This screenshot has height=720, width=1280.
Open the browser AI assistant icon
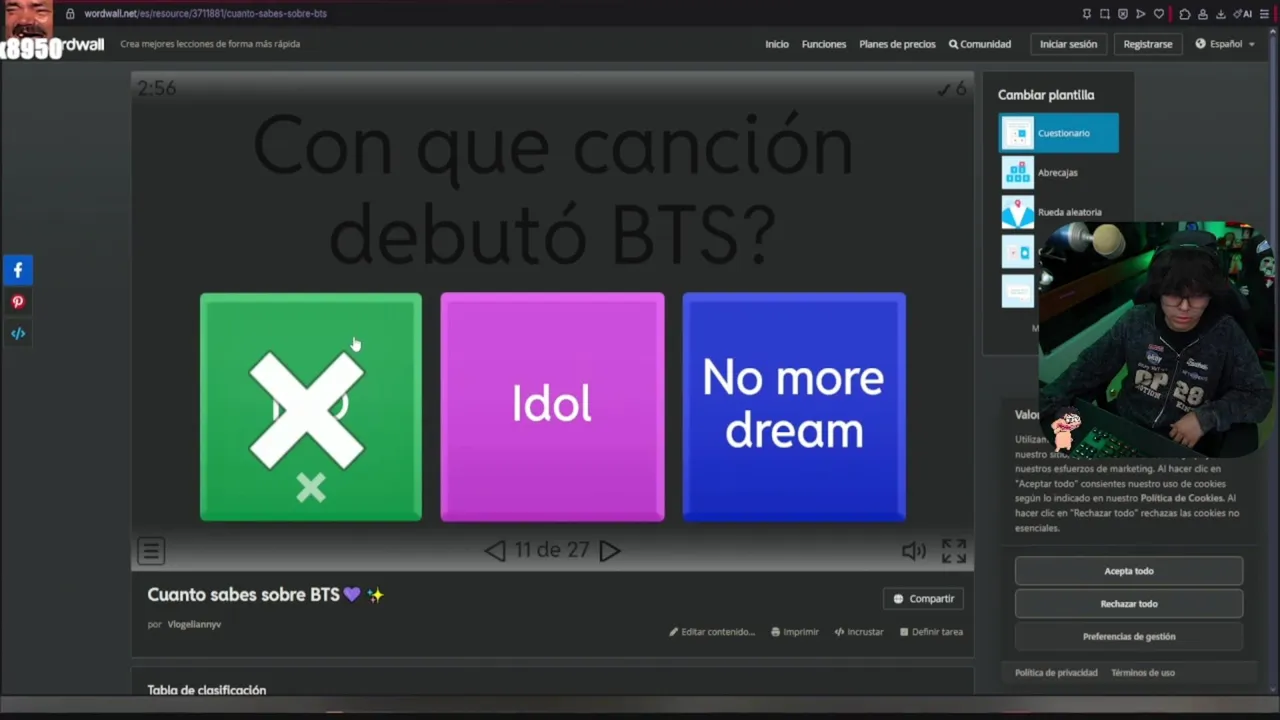click(x=1243, y=14)
